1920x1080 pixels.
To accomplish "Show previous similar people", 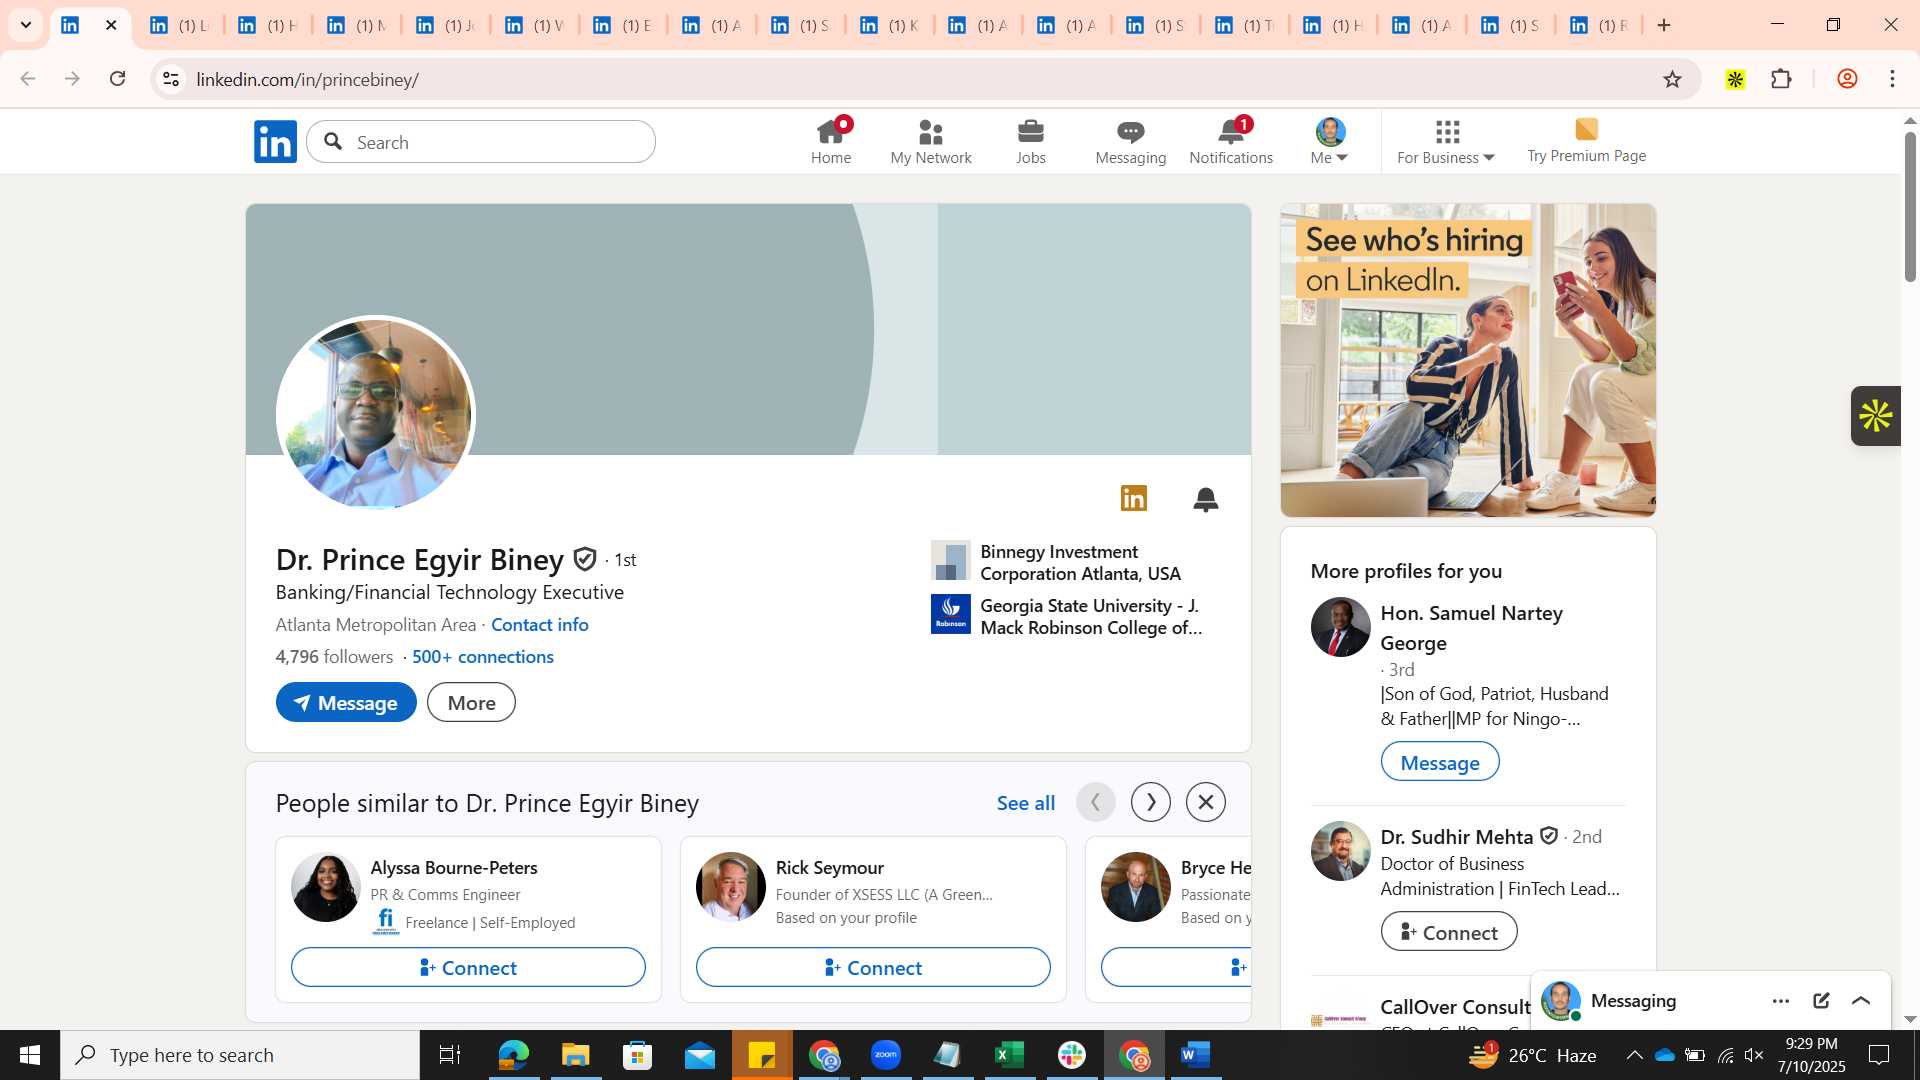I will (1096, 802).
